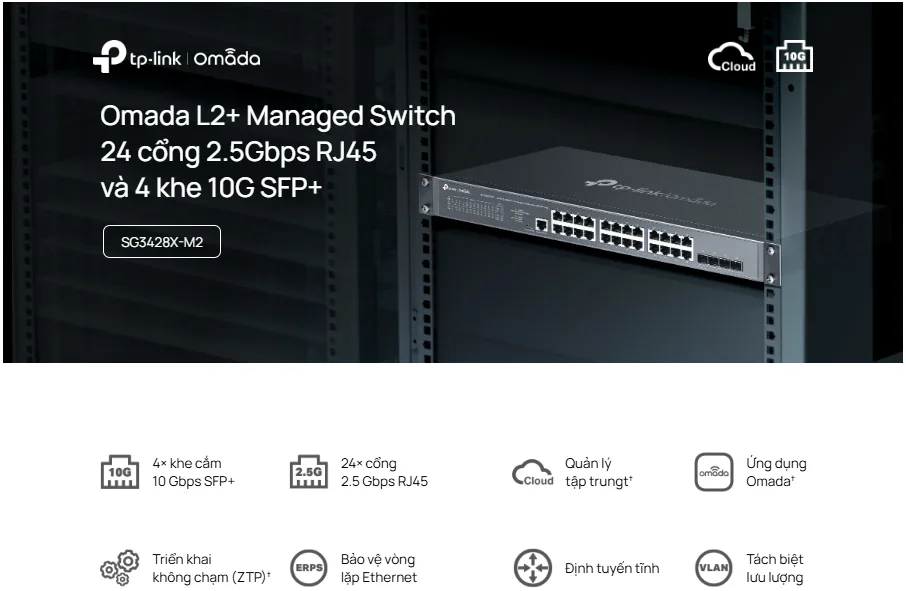Screen dimensions: 906x591
Task: Click the '24× cổng 2.5 Gbps RJ45' text
Action: 384,472
